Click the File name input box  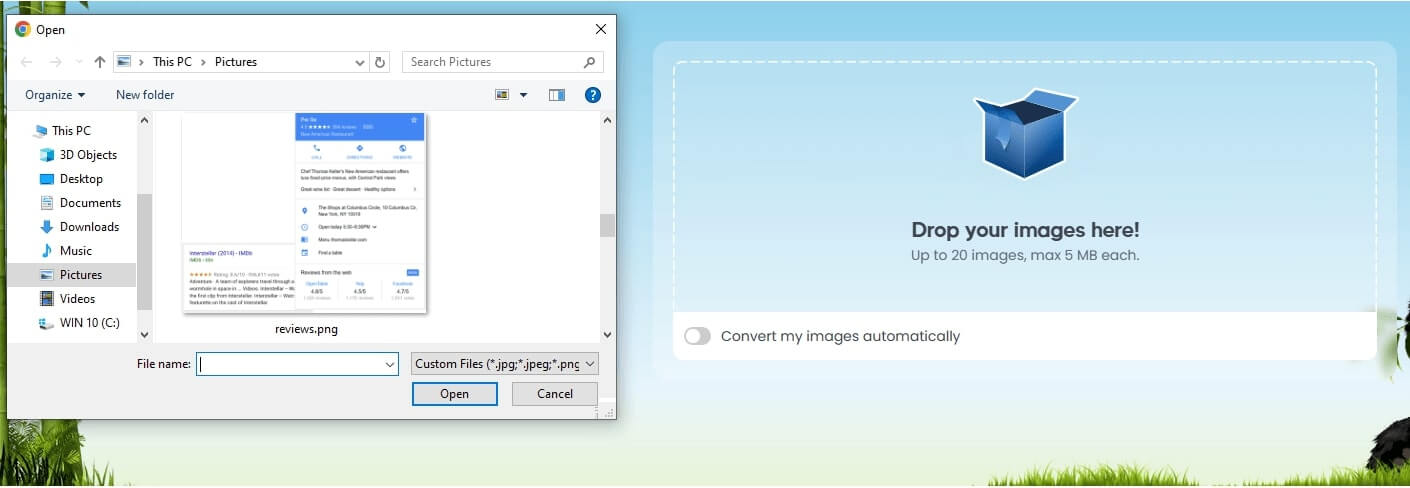click(298, 364)
